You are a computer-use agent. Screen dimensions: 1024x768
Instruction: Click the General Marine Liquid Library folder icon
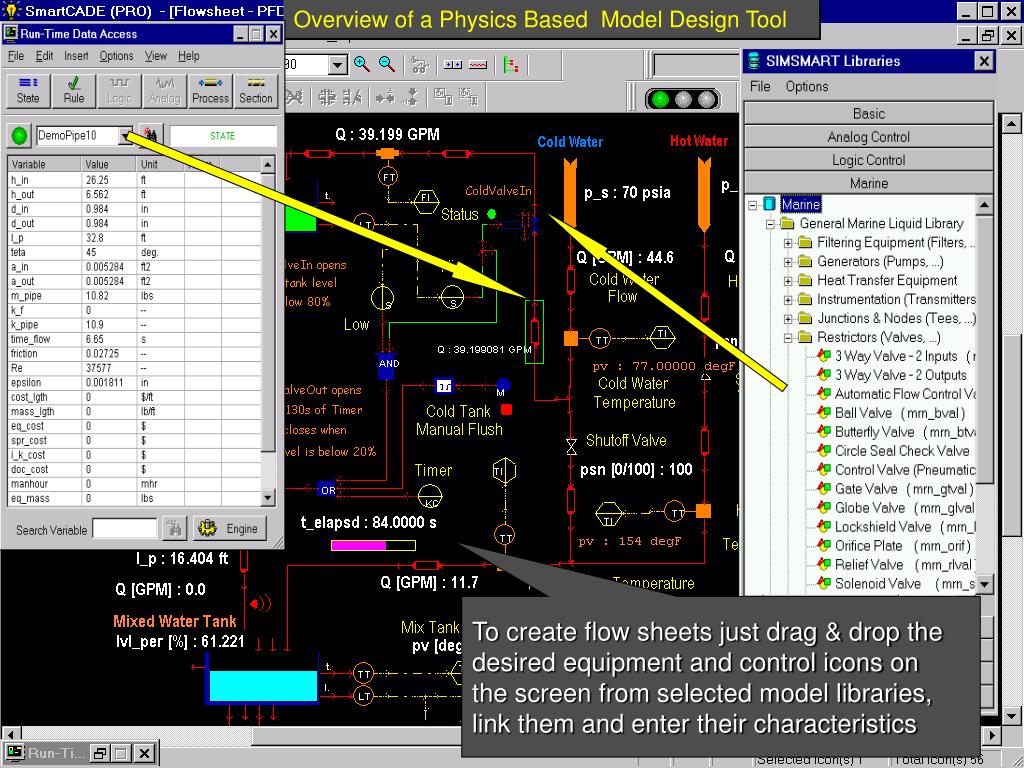coord(788,223)
